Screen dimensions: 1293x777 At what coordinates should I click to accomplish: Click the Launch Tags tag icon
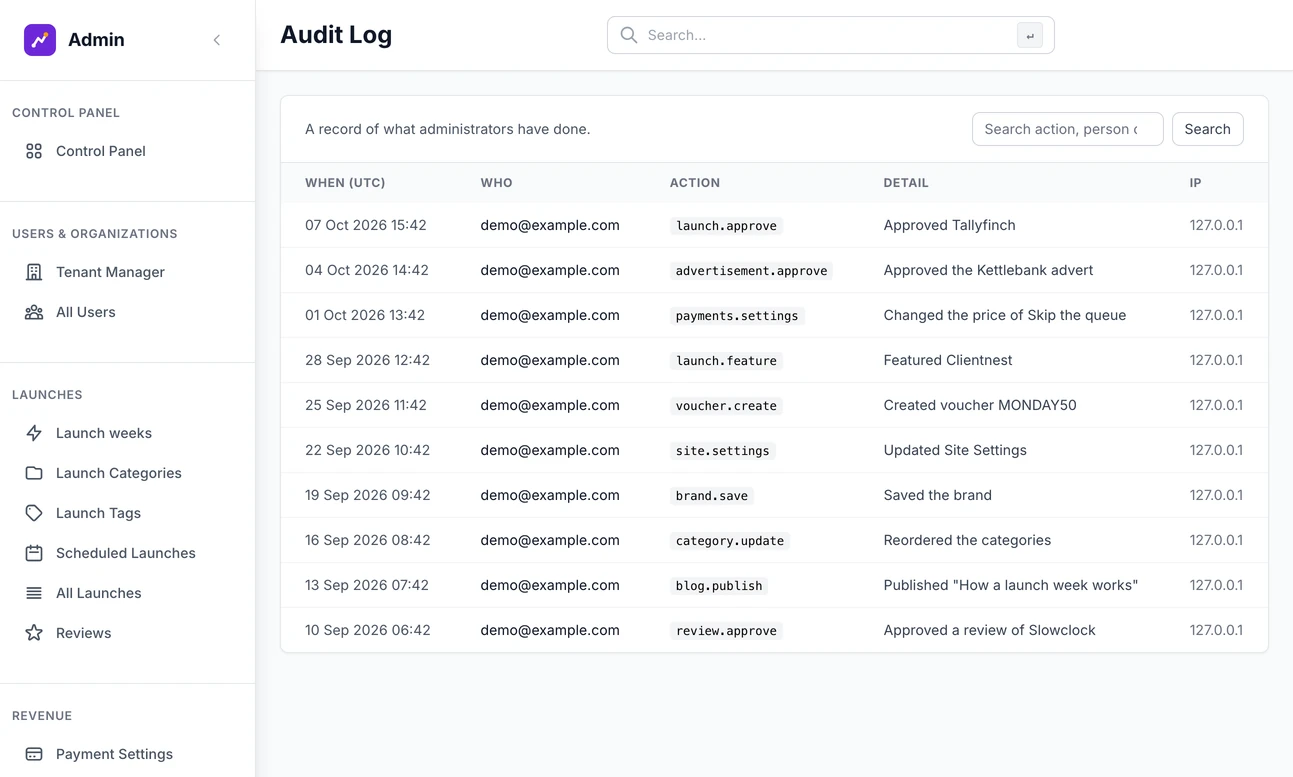pos(34,513)
